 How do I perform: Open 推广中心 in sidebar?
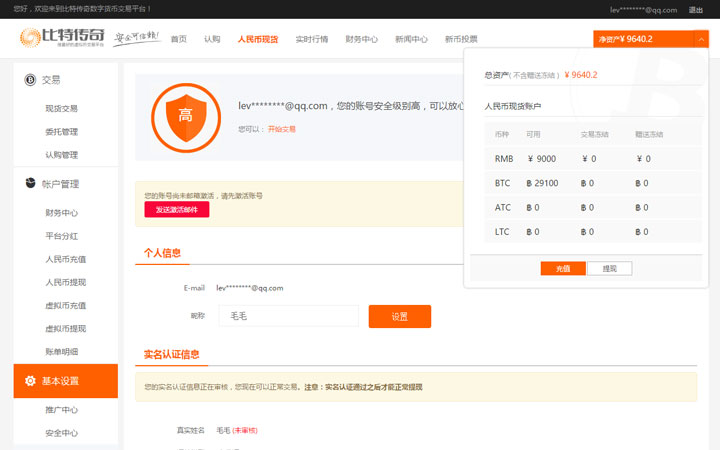pyautogui.click(x=62, y=410)
